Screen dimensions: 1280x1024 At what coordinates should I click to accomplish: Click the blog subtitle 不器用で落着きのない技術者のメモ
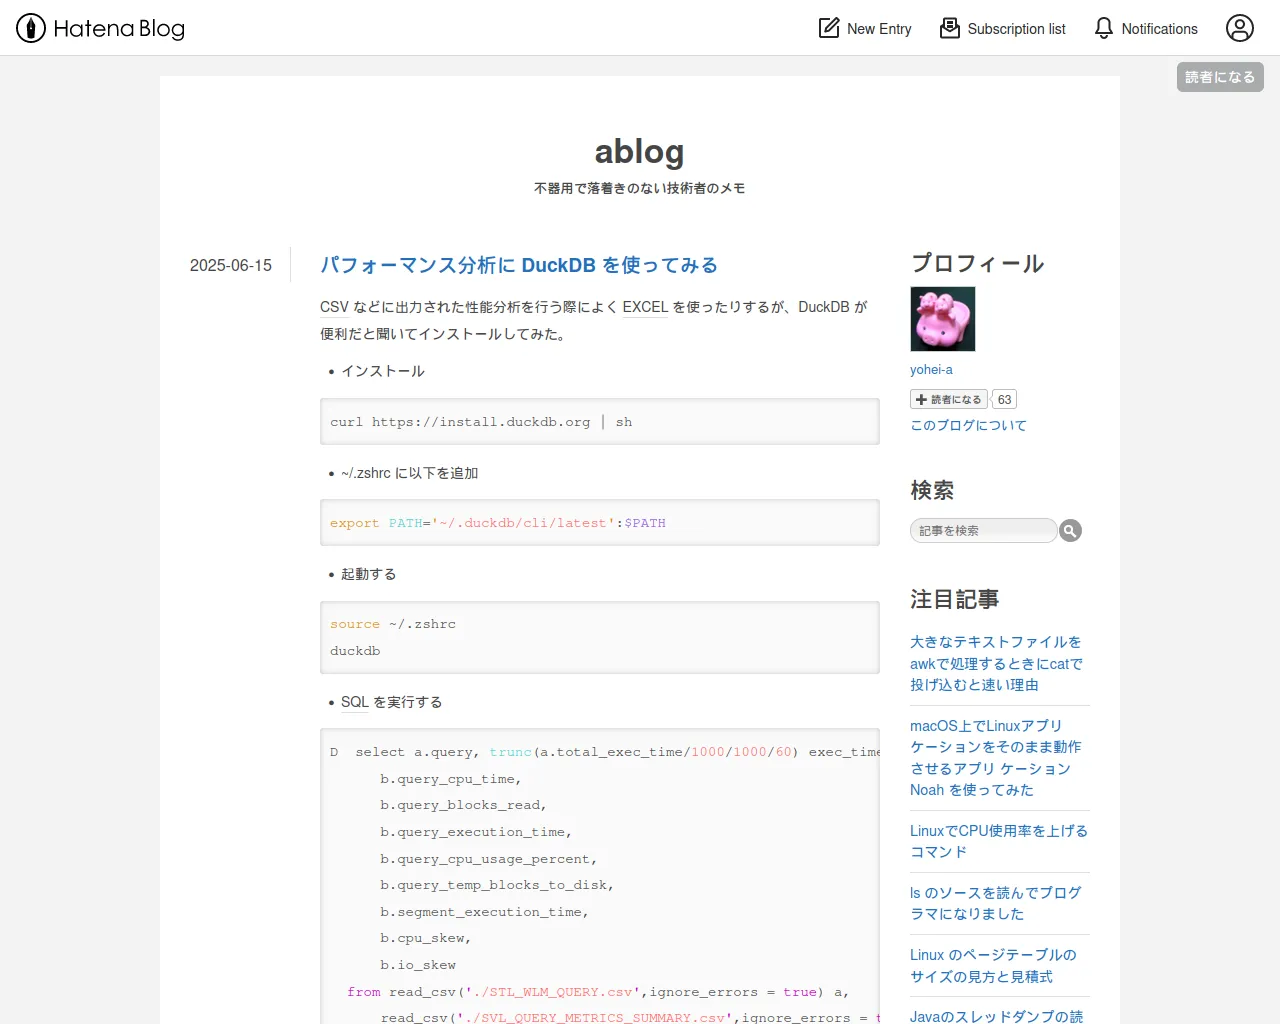pos(640,188)
